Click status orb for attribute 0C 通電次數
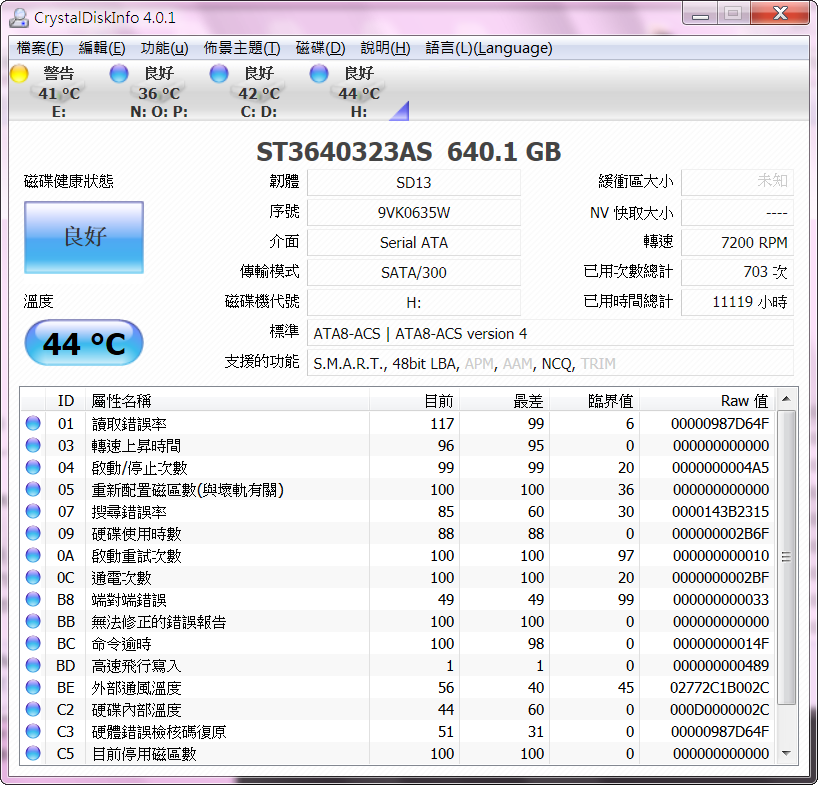Image resolution: width=818 pixels, height=785 pixels. (33, 577)
